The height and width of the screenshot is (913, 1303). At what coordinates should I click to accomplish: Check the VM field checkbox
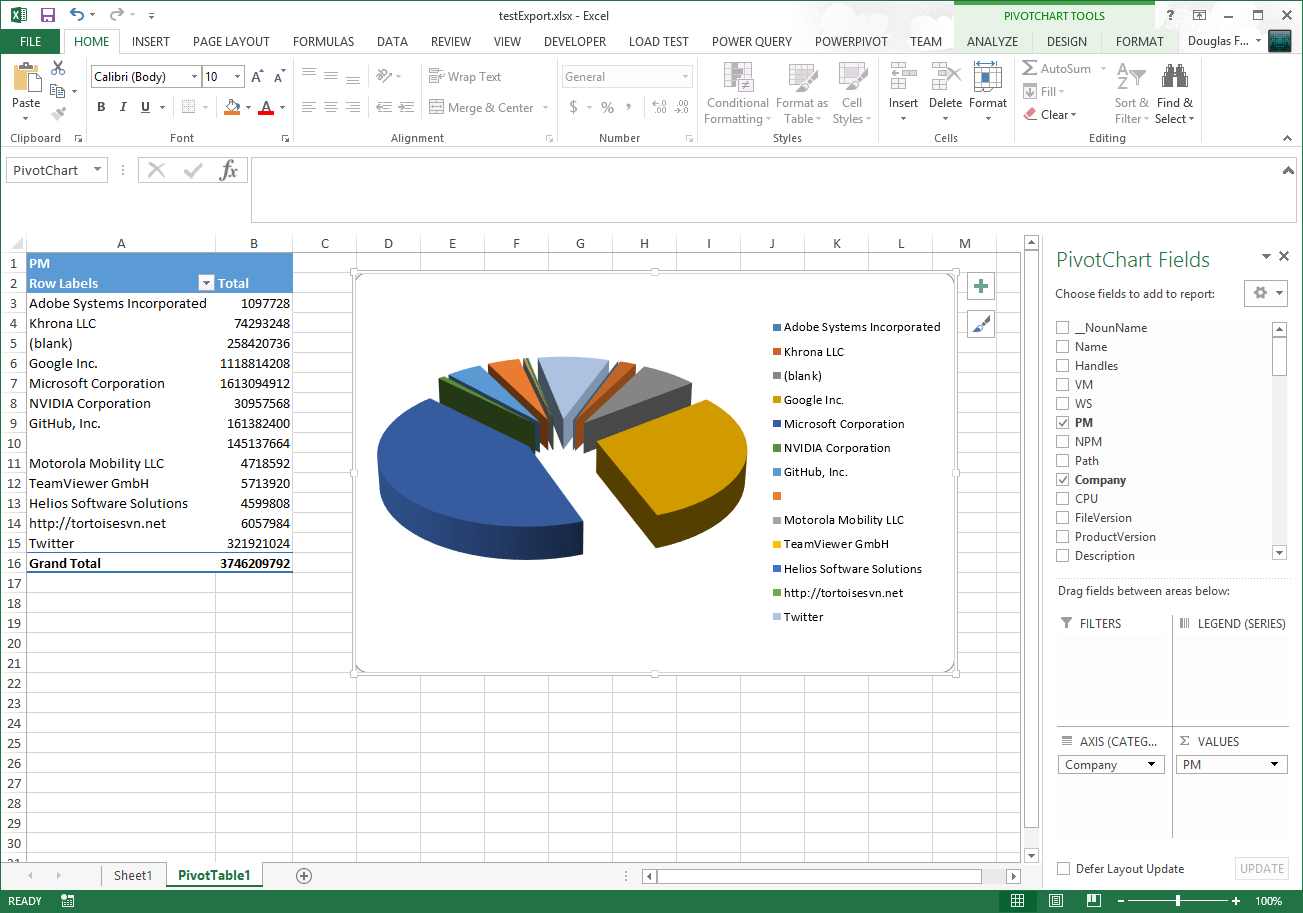click(x=1063, y=385)
